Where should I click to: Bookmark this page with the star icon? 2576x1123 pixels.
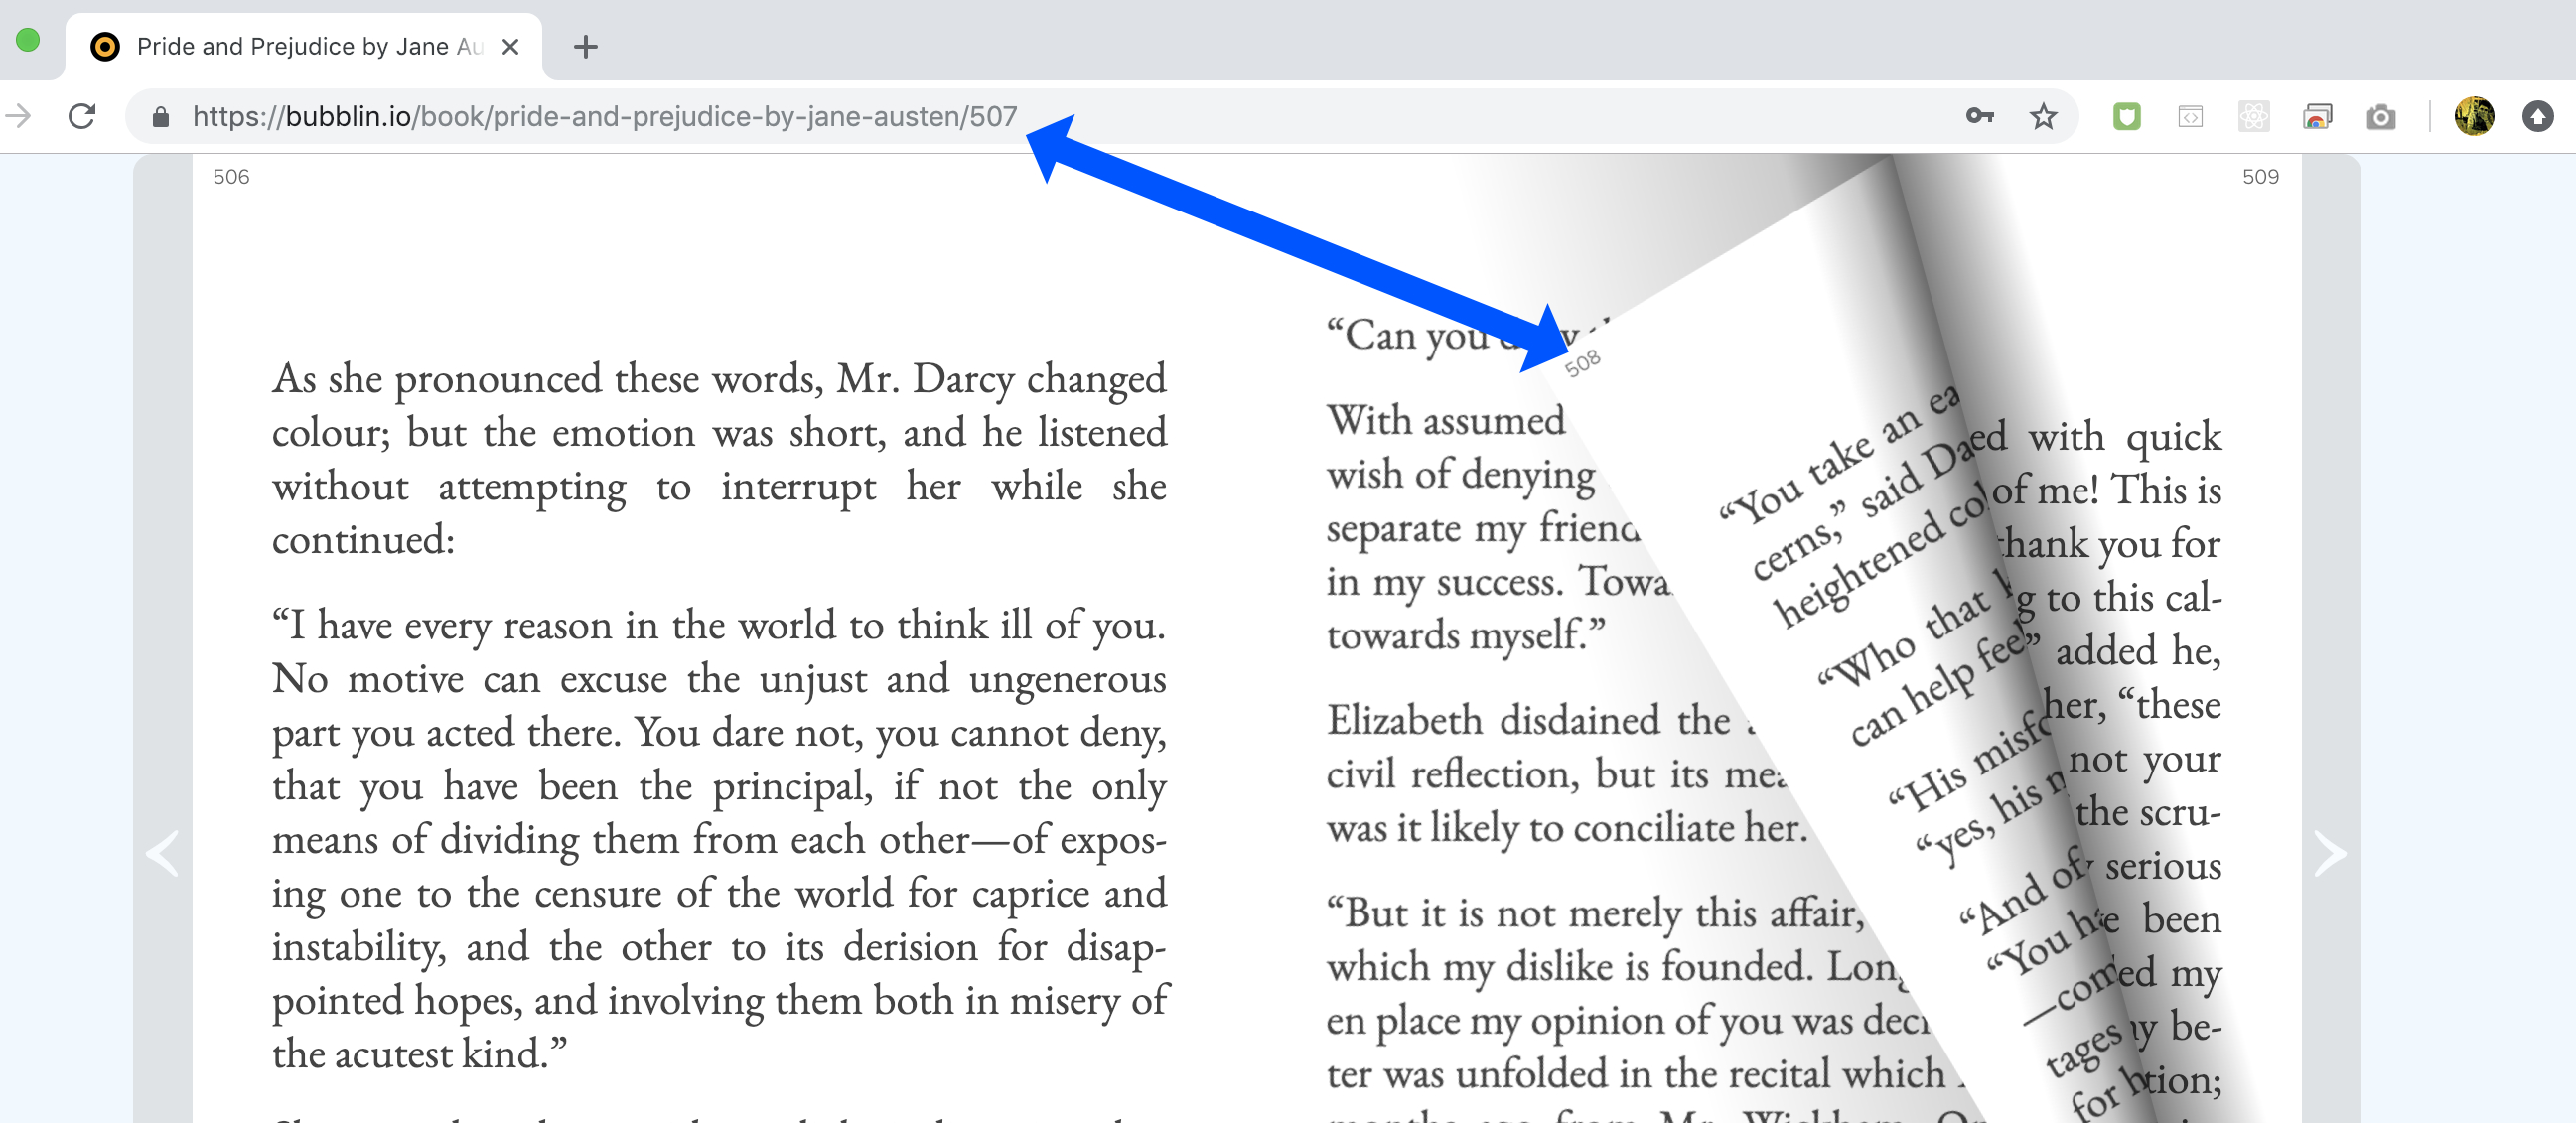[2043, 116]
